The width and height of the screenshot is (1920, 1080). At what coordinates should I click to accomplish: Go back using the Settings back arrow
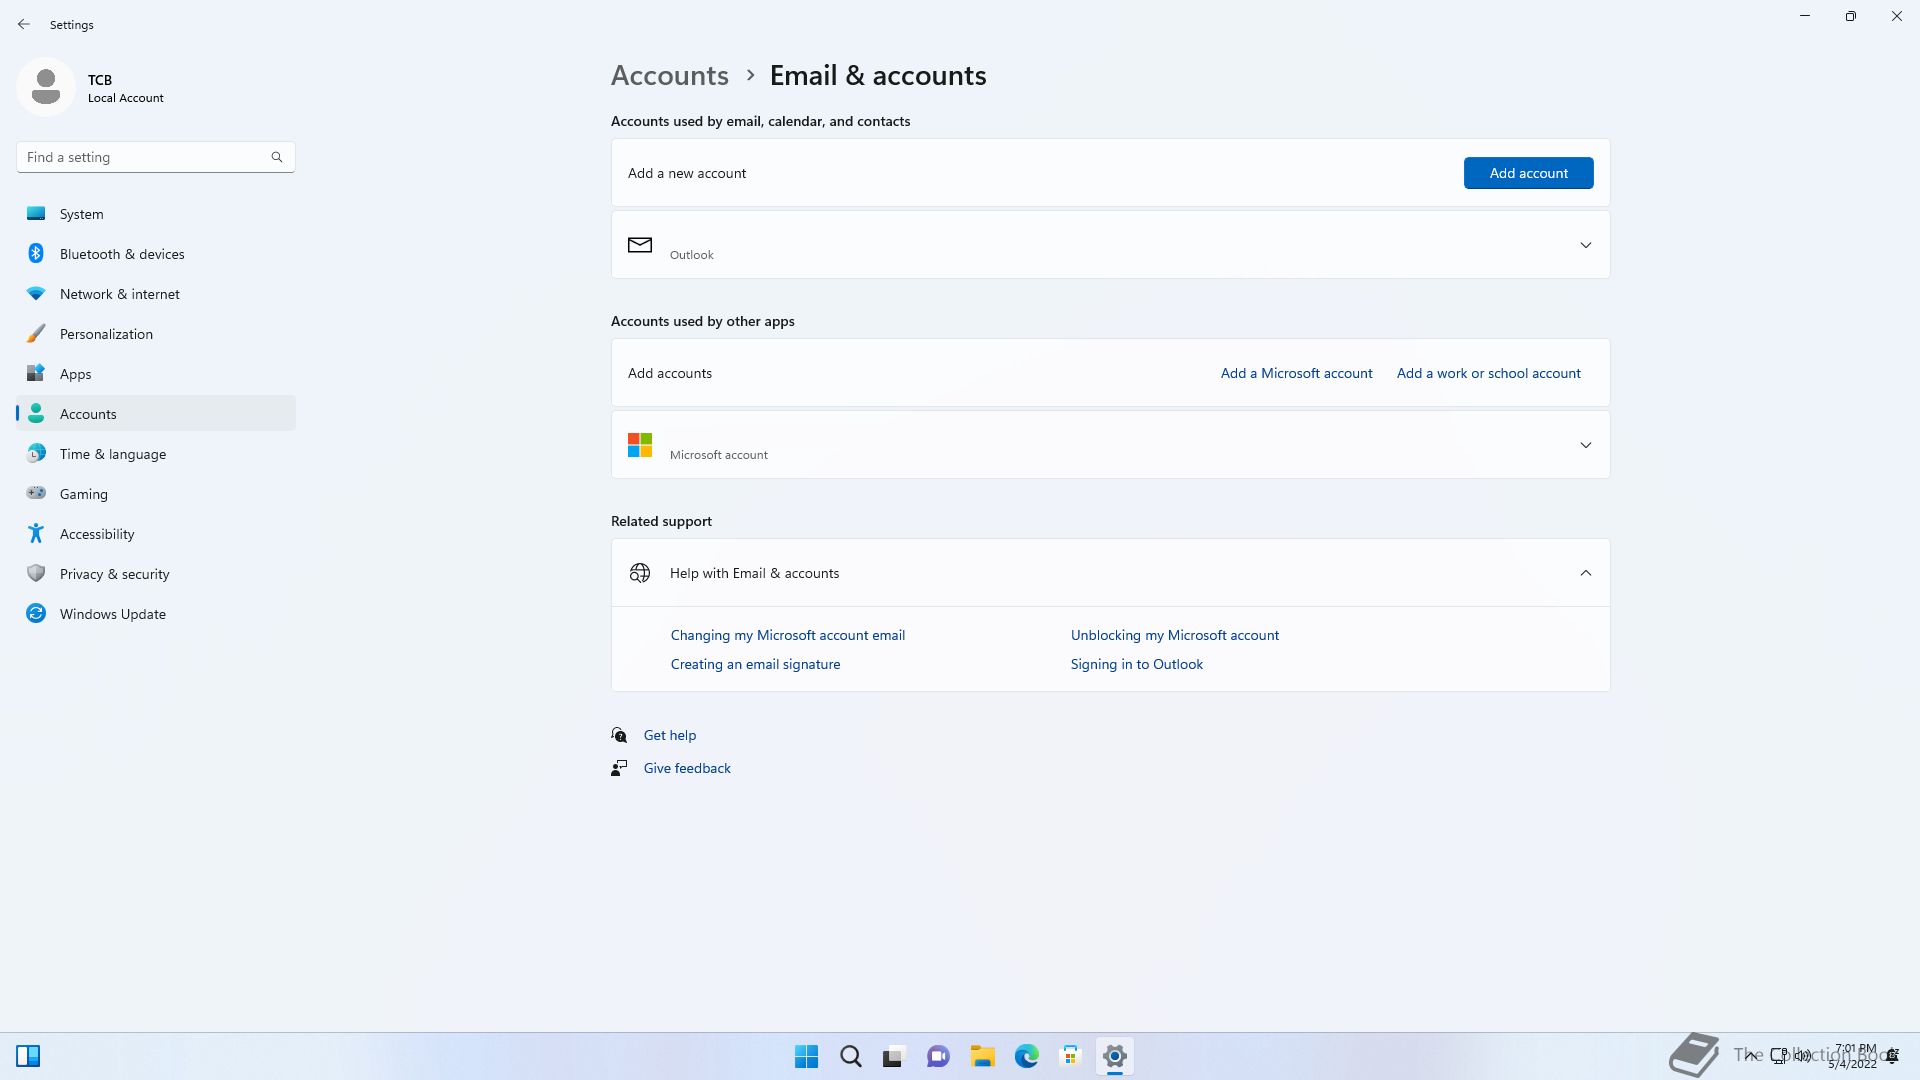pos(24,24)
